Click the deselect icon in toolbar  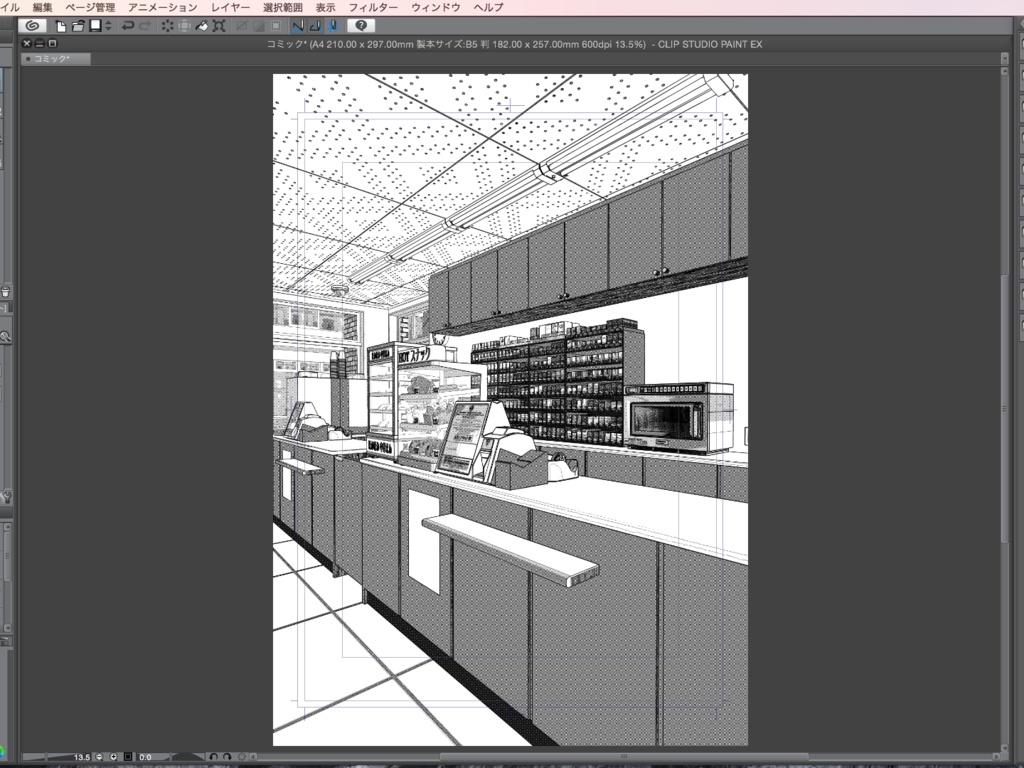pyautogui.click(x=242, y=25)
